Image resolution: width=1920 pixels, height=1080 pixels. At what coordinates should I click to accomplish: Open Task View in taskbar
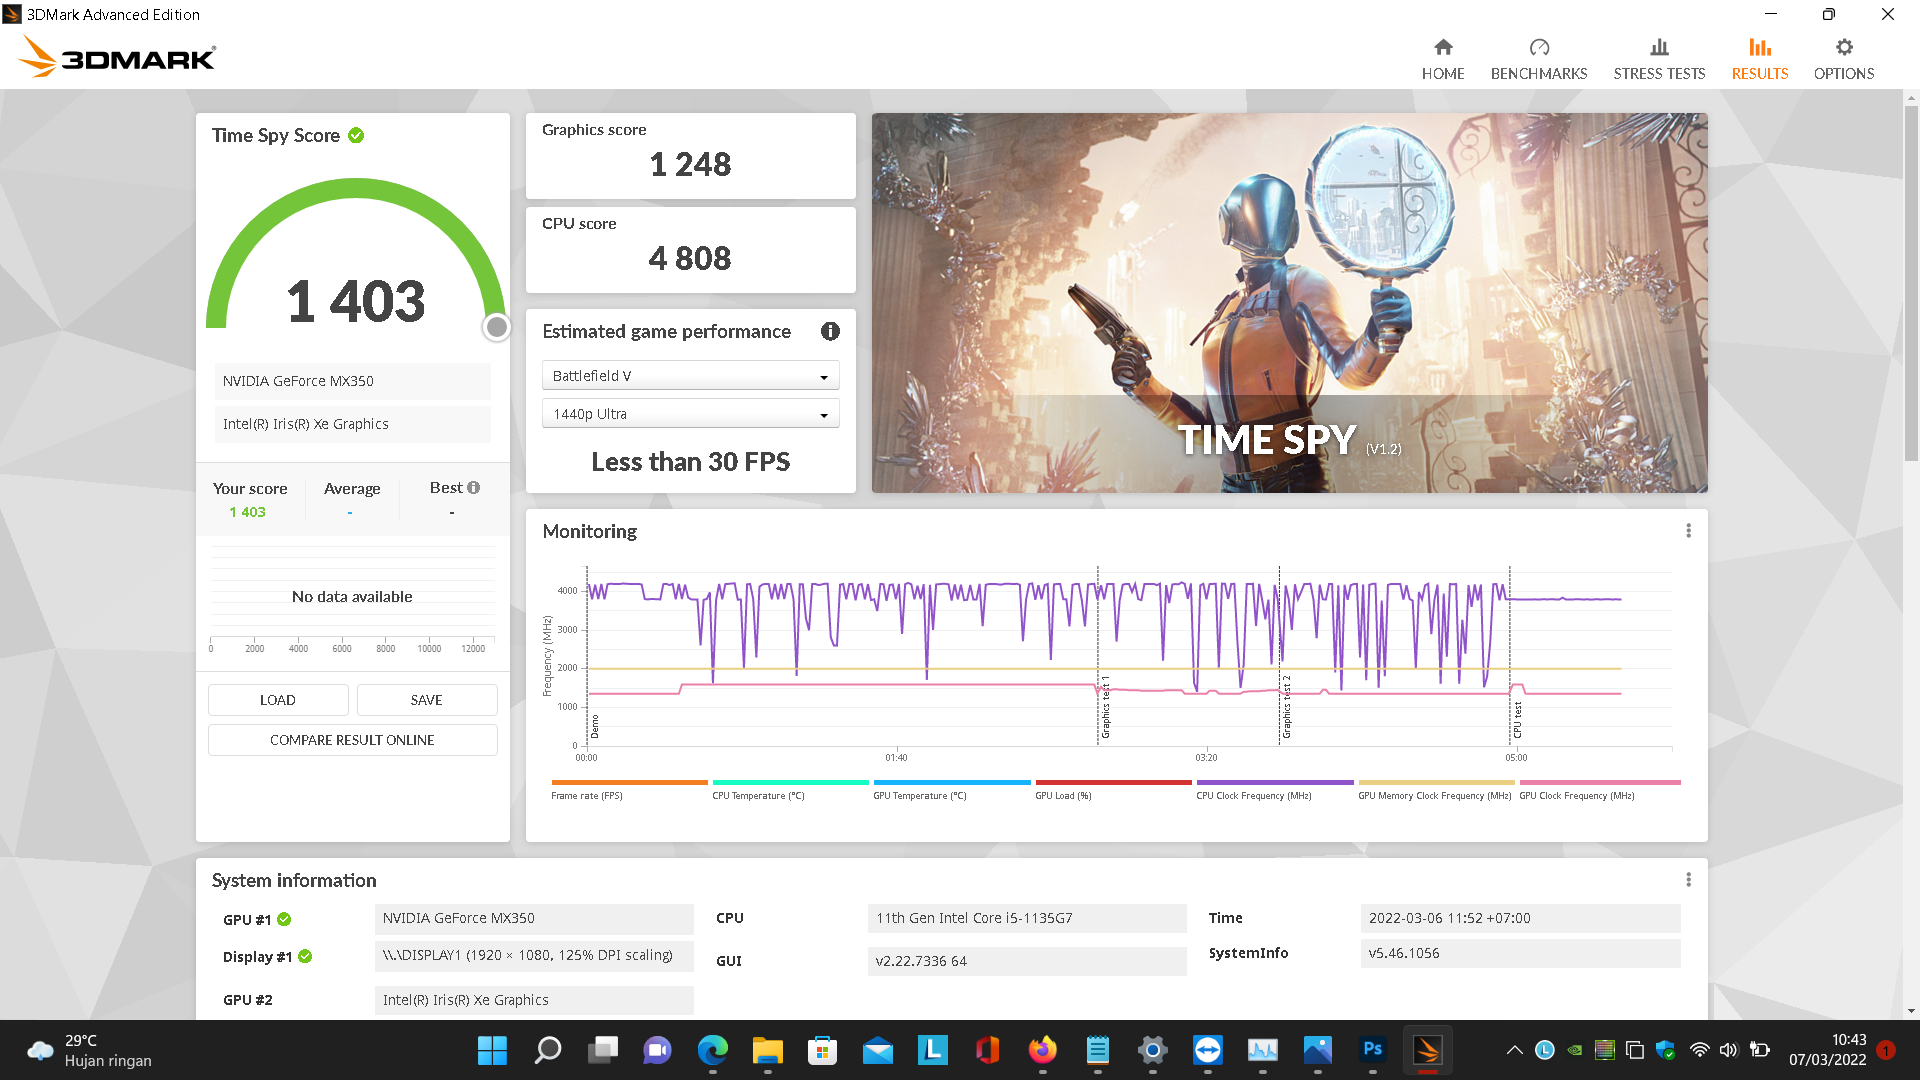point(602,1050)
